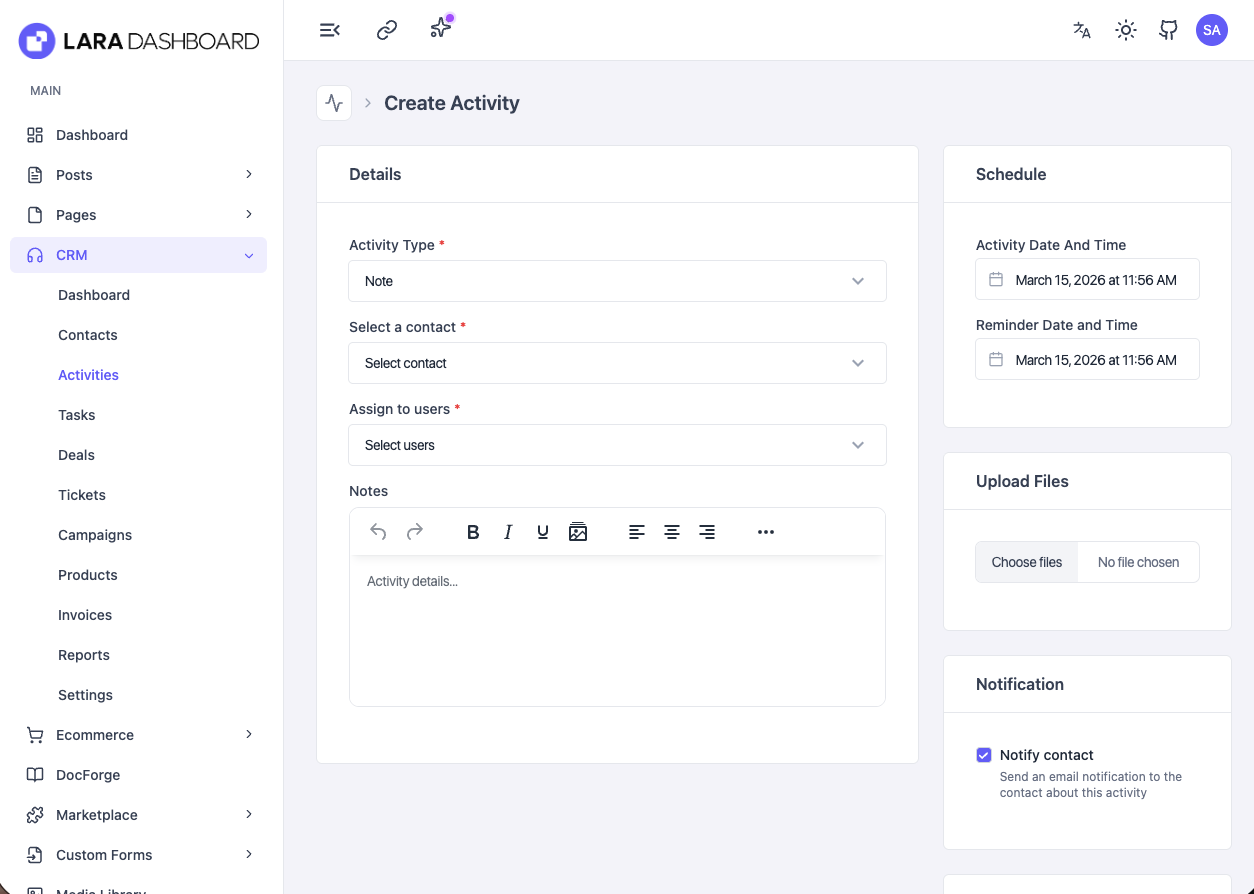This screenshot has width=1254, height=894.
Task: Undo last edit in Notes editor
Action: (378, 532)
